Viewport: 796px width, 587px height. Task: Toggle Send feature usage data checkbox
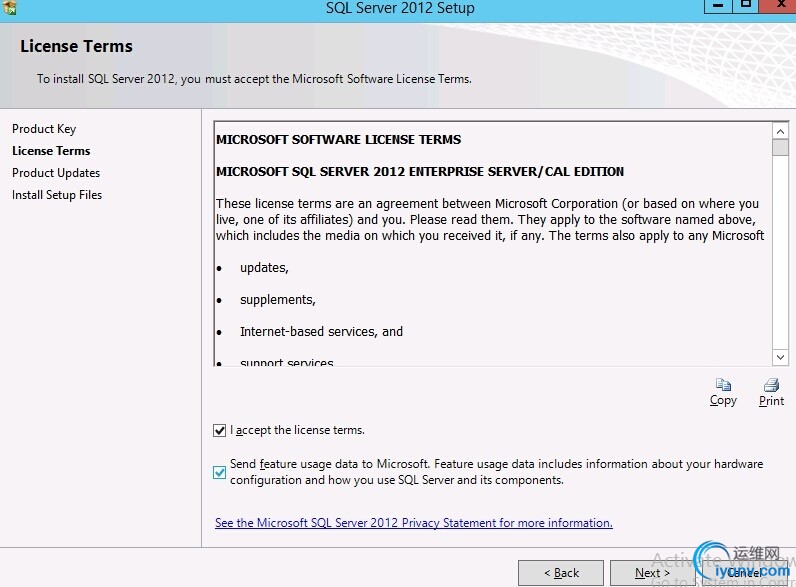(219, 472)
